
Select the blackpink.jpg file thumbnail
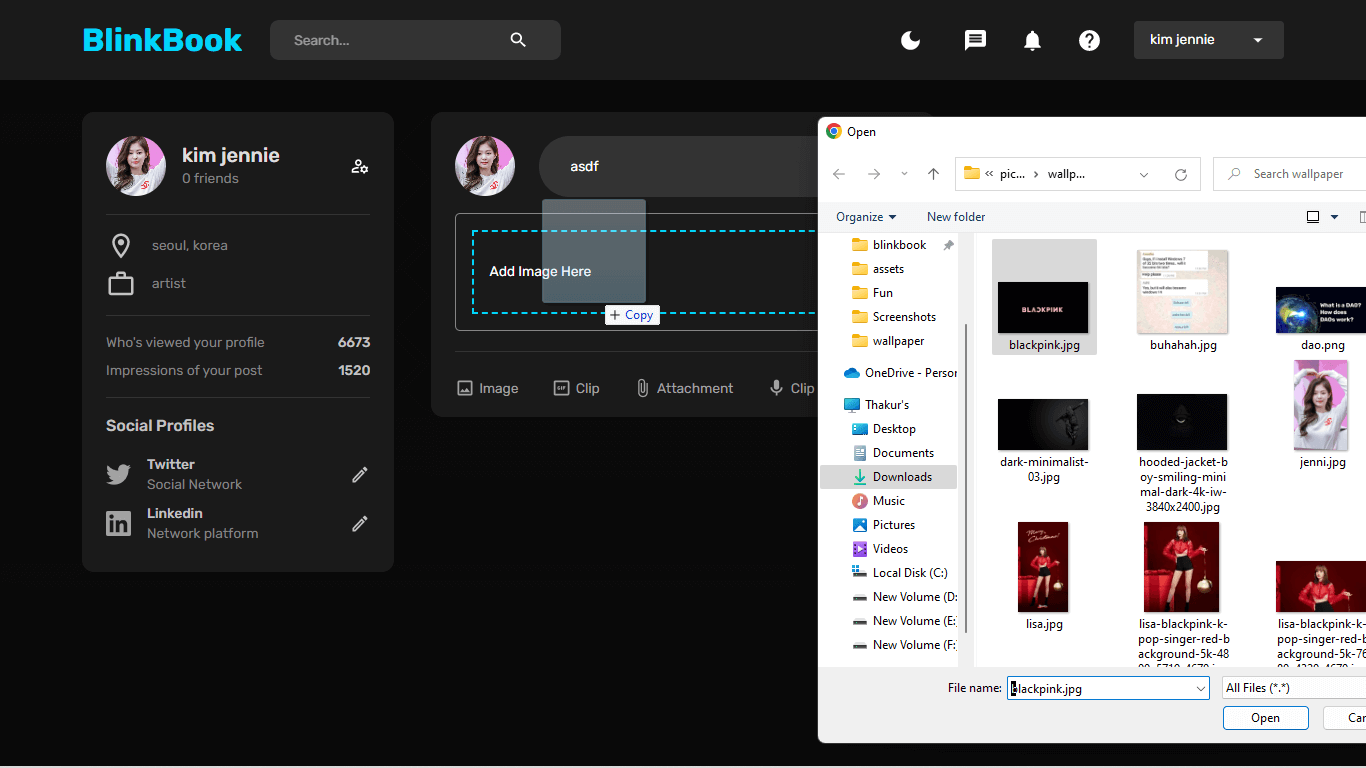1044,297
